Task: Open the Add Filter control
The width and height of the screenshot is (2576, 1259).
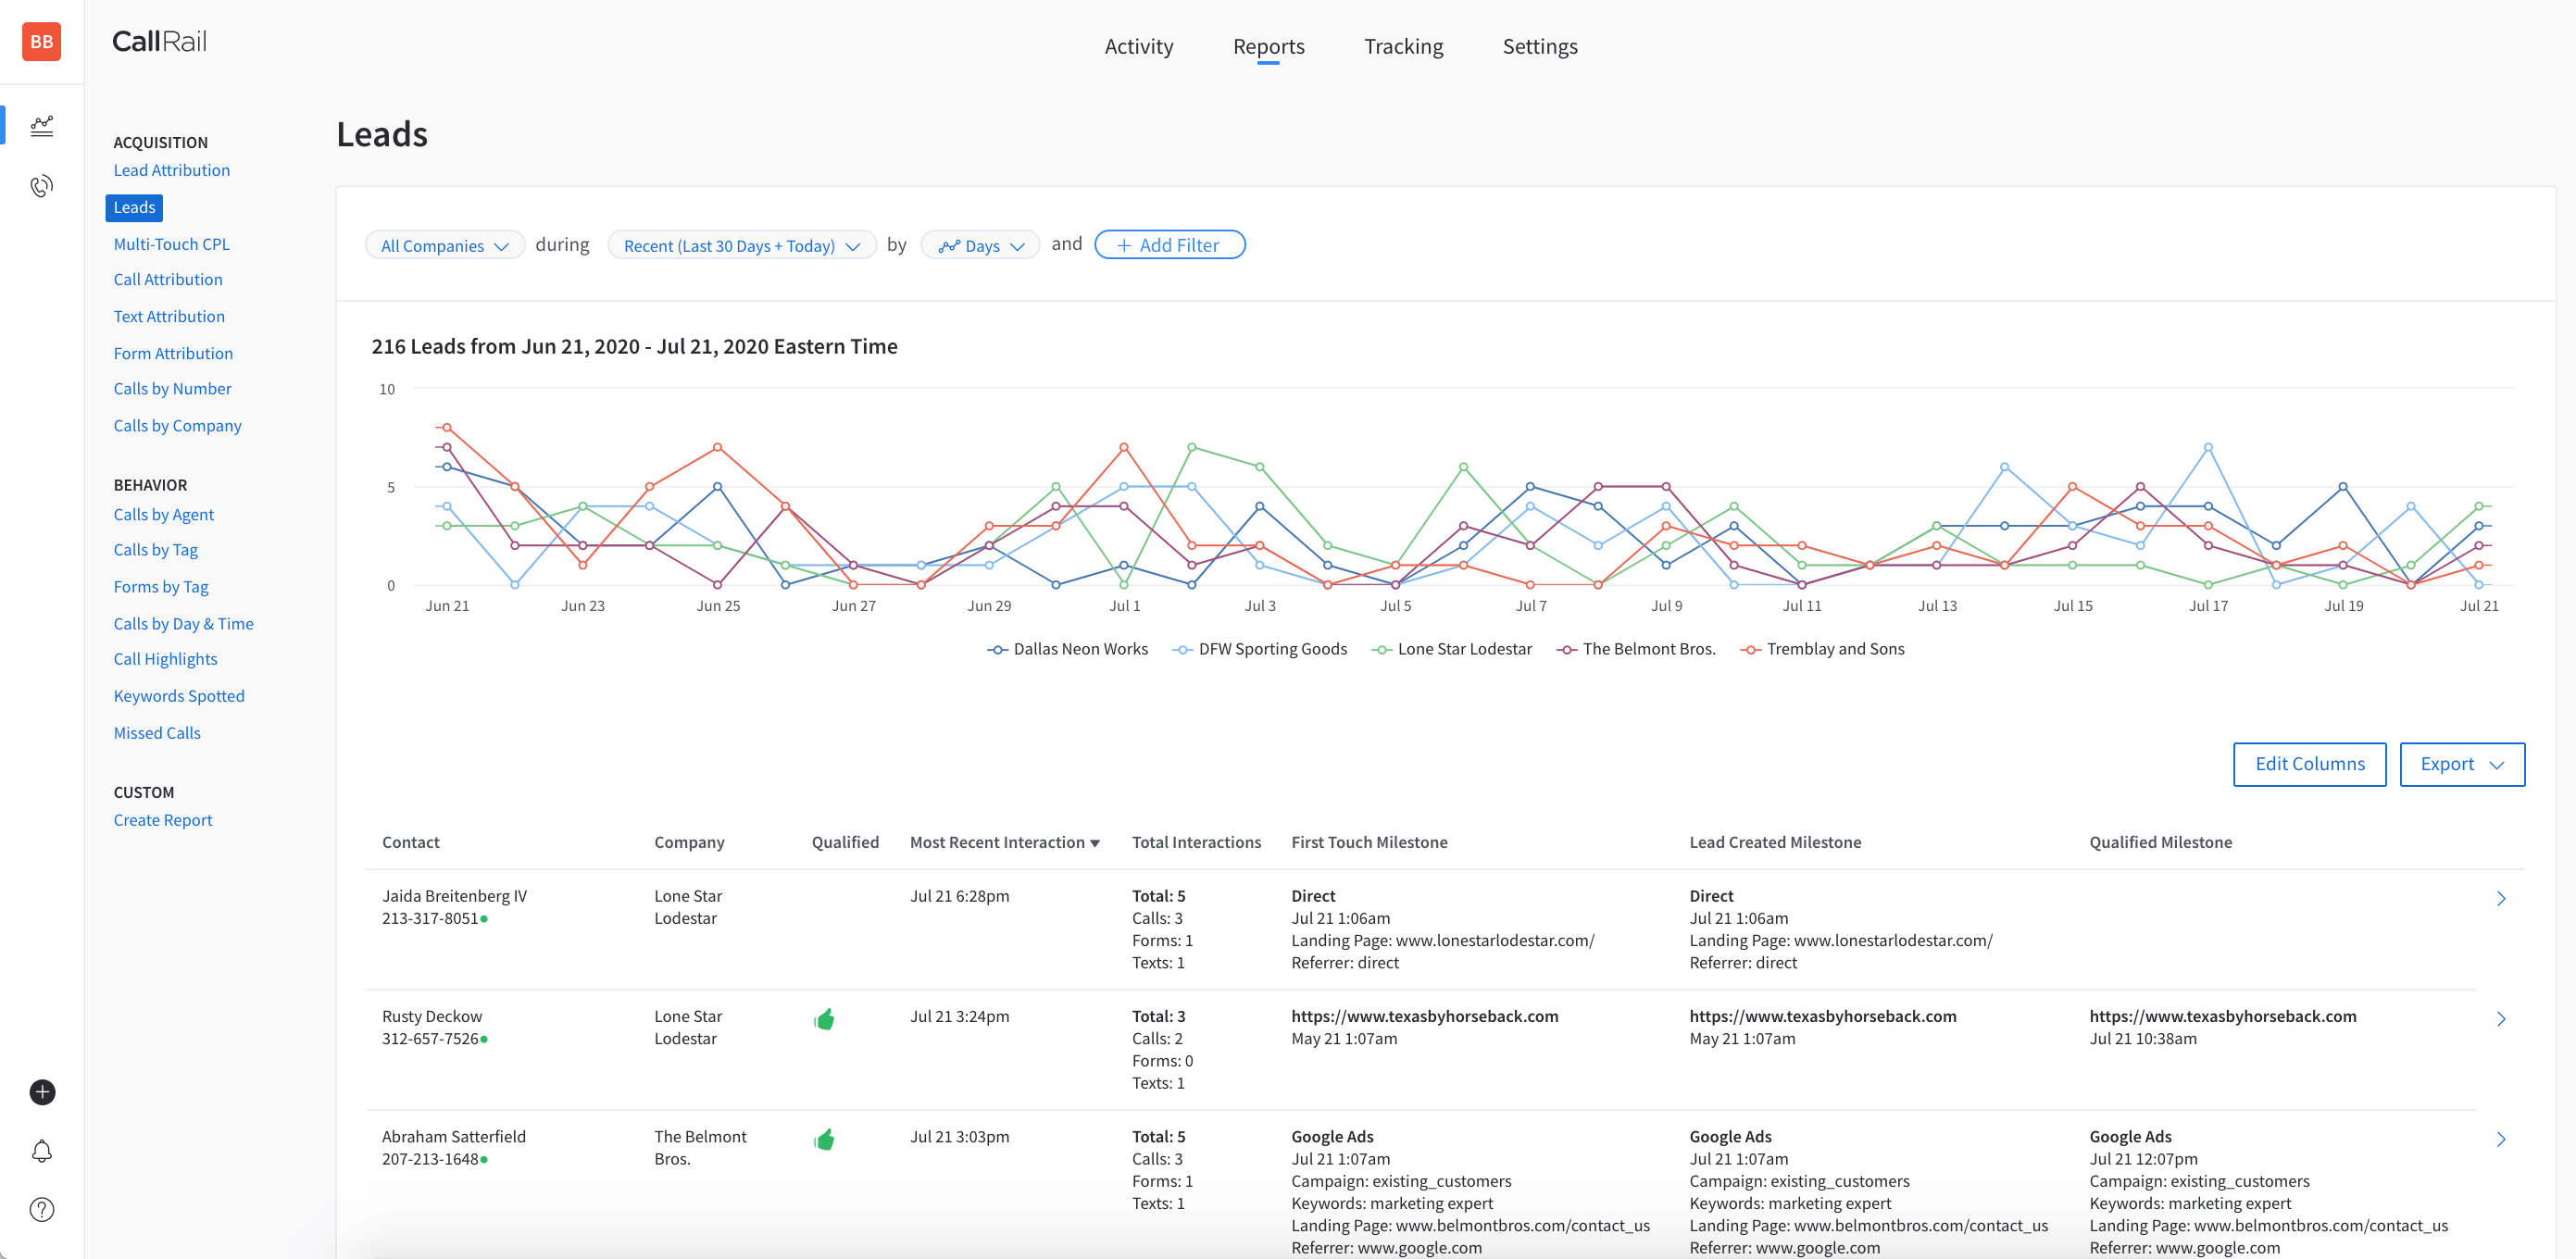Action: click(1169, 244)
